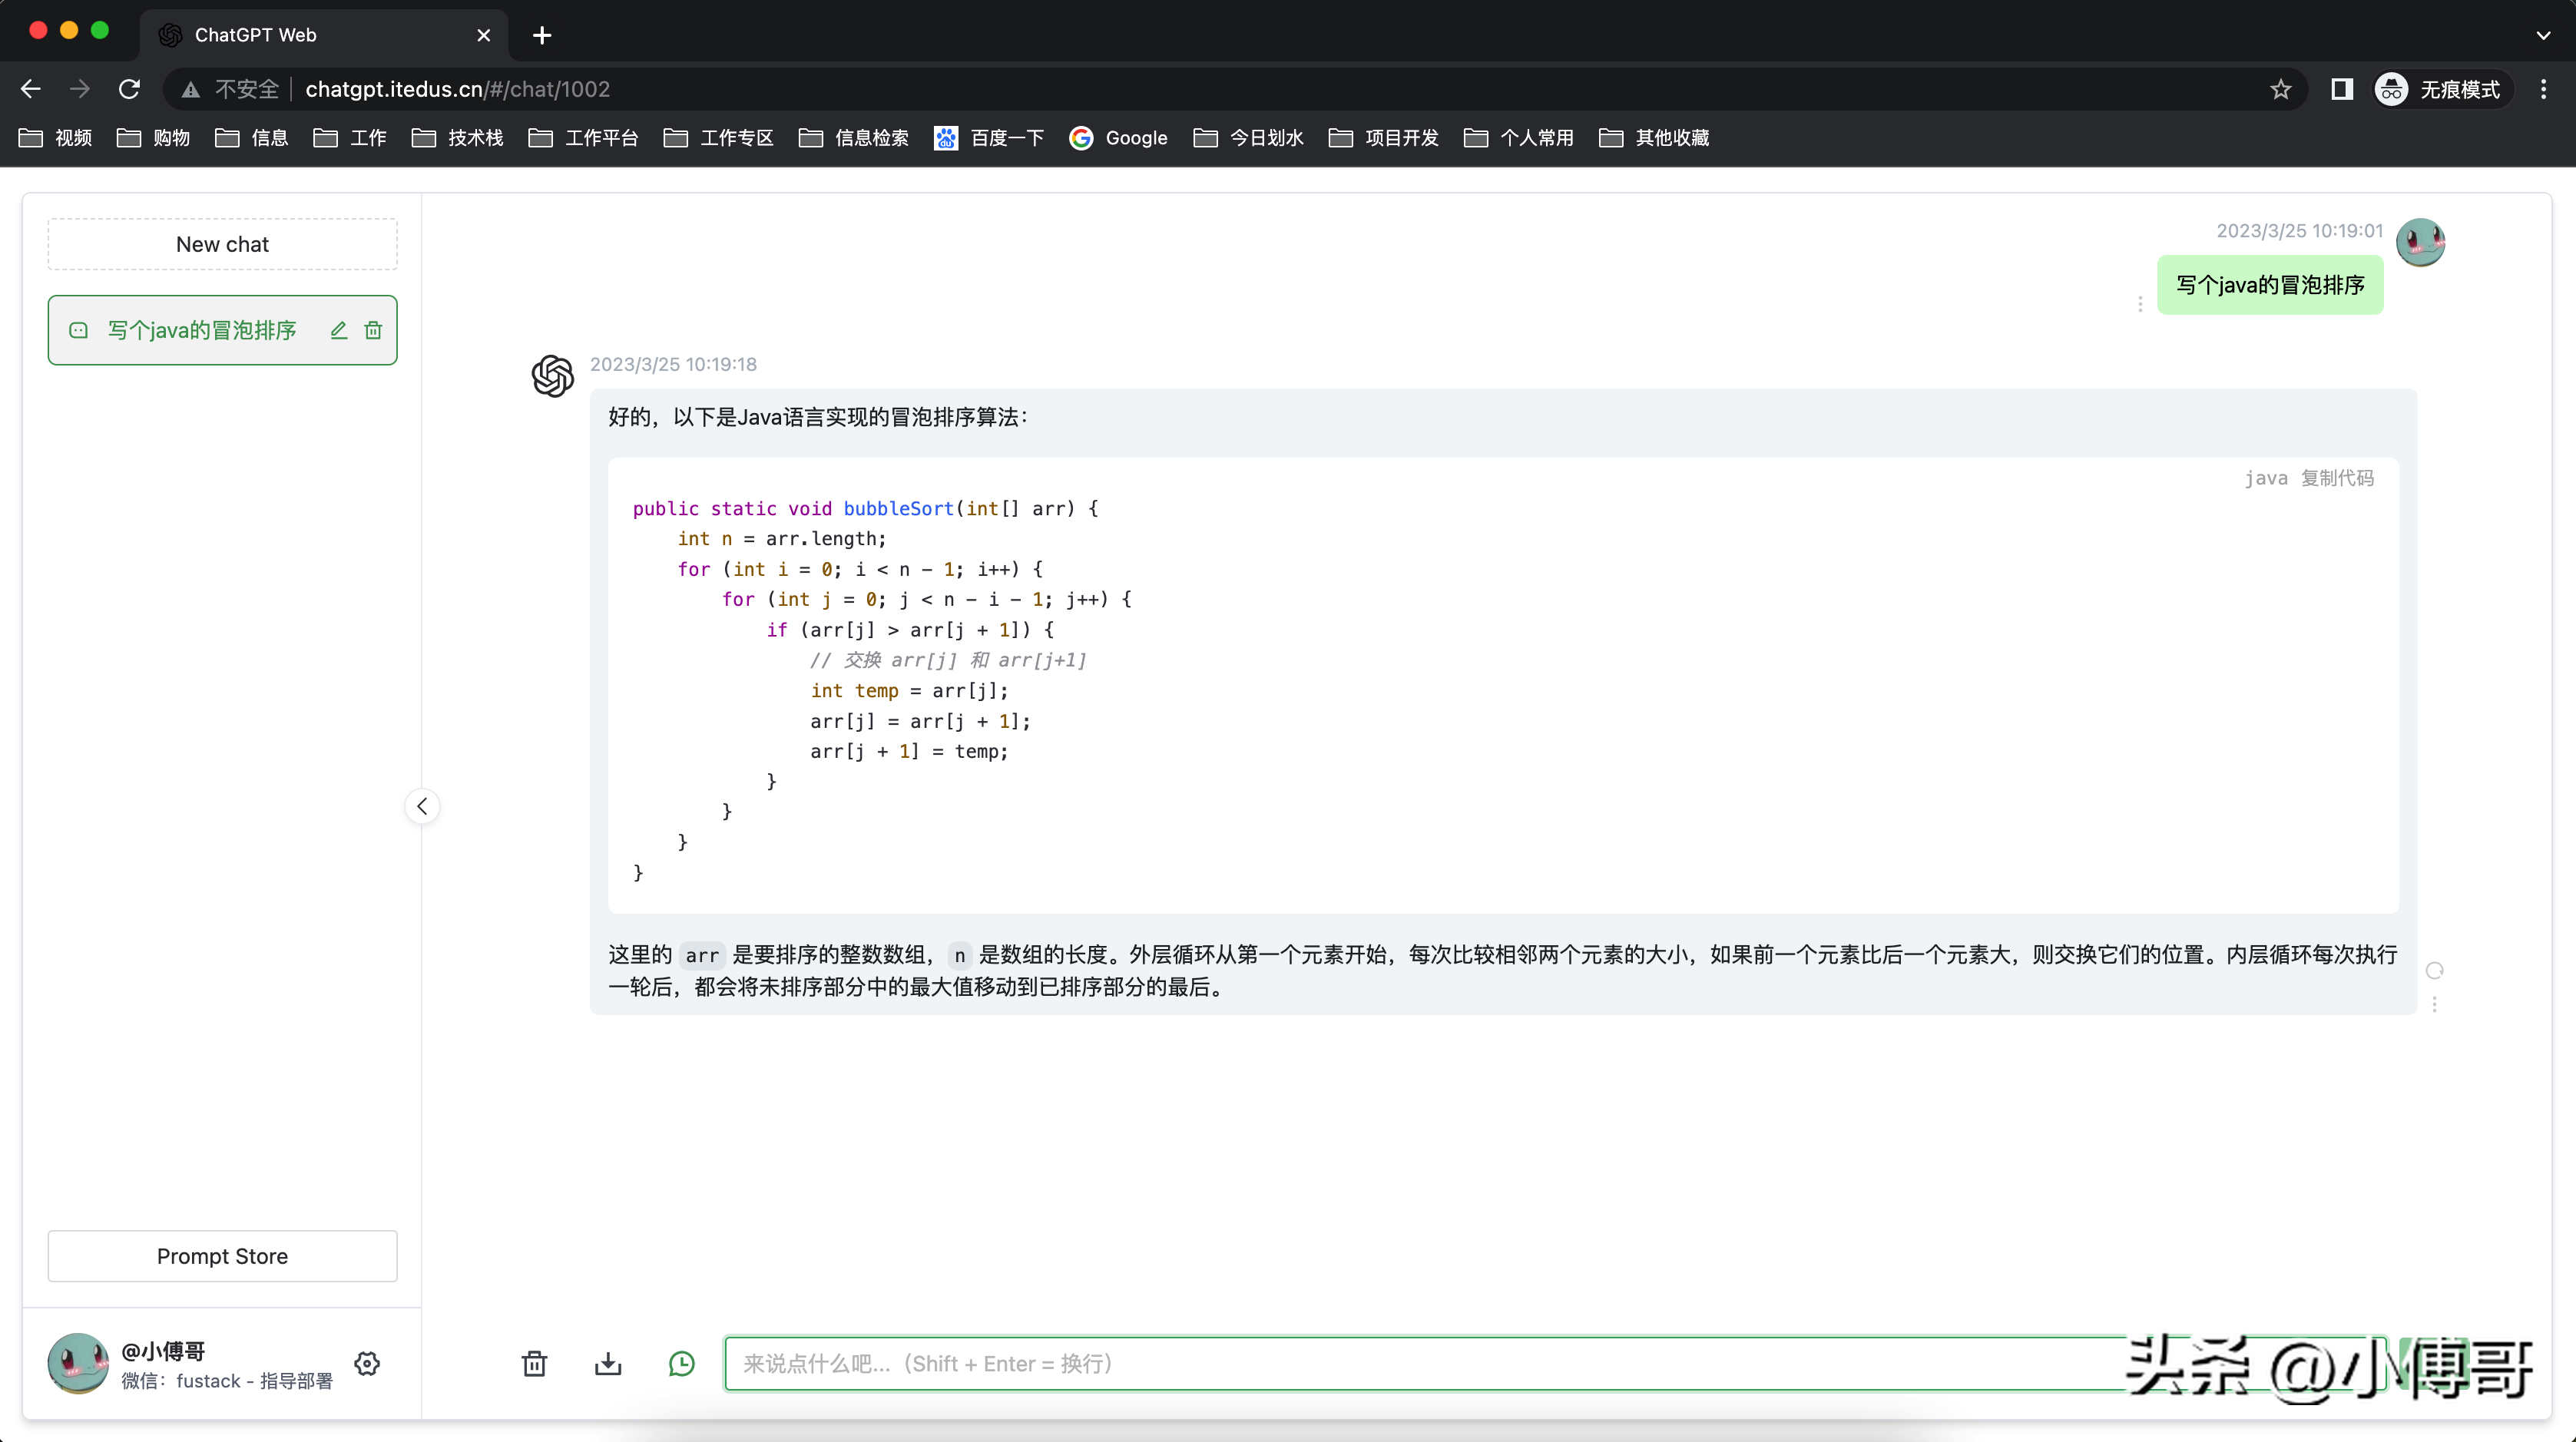This screenshot has height=1442, width=2576.
Task: Export the chat using the download icon
Action: (x=608, y=1364)
